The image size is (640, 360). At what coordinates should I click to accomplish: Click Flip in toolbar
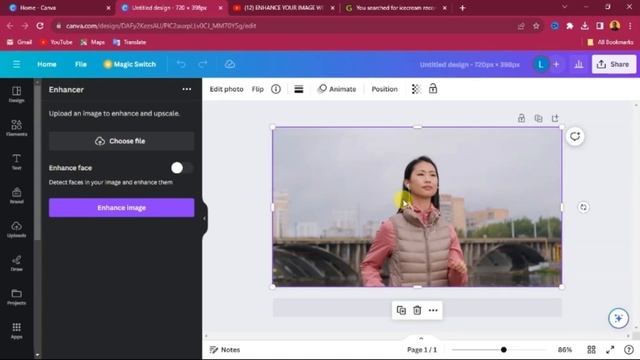[258, 89]
